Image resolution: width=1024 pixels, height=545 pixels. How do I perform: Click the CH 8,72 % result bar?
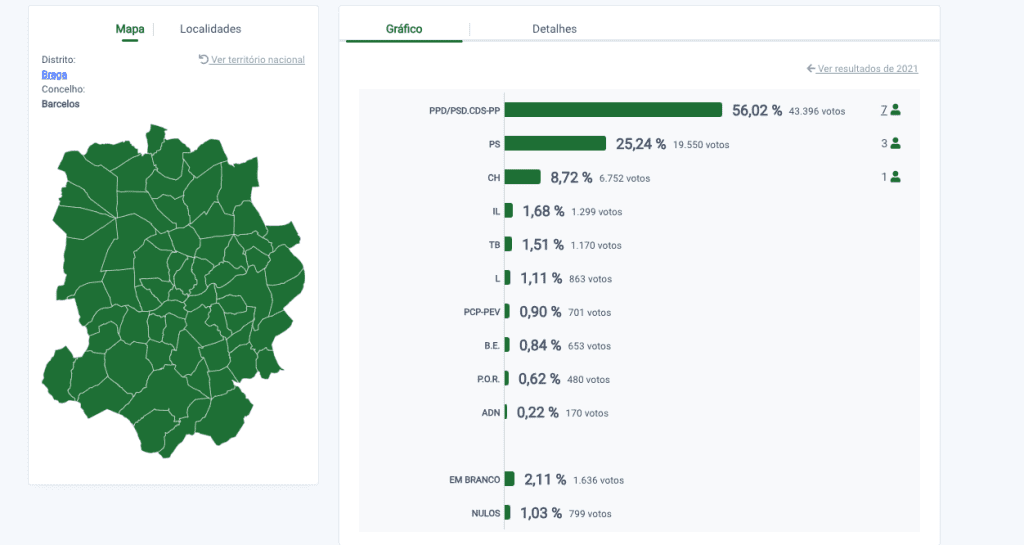point(522,177)
